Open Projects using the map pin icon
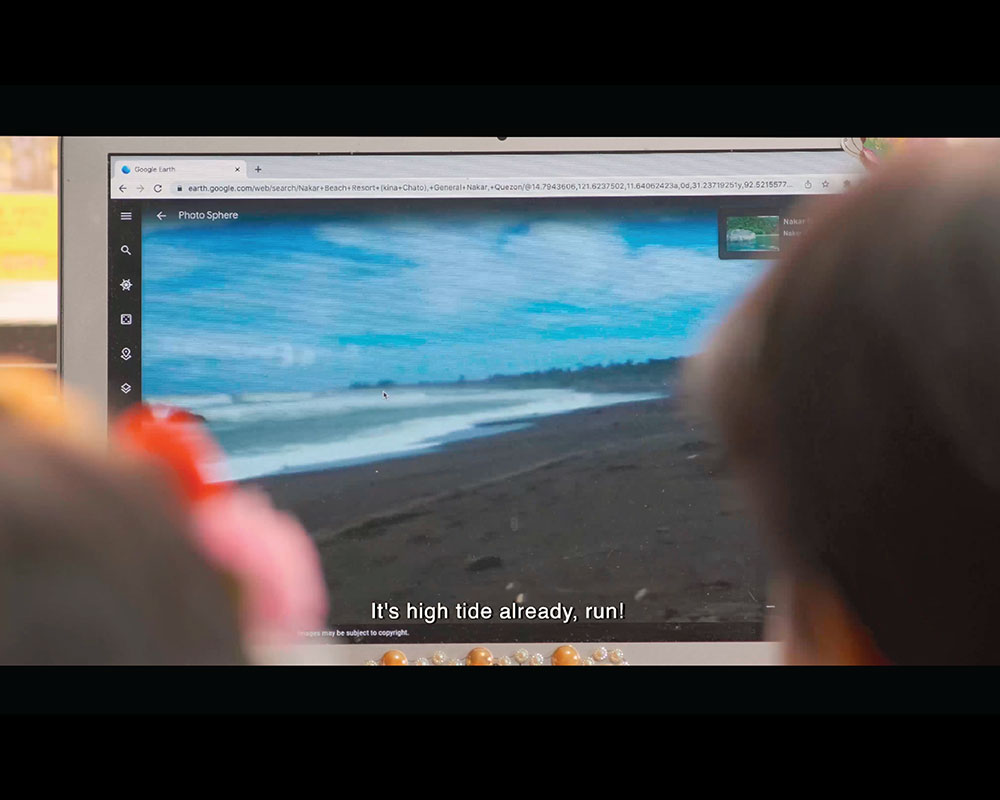The height and width of the screenshot is (800, 1000). tap(126, 354)
